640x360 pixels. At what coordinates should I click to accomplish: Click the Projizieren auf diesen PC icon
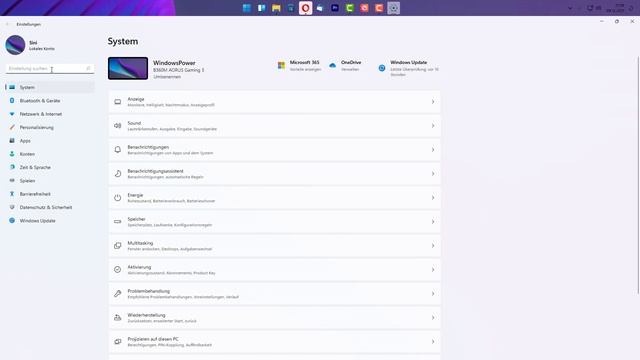click(x=118, y=342)
